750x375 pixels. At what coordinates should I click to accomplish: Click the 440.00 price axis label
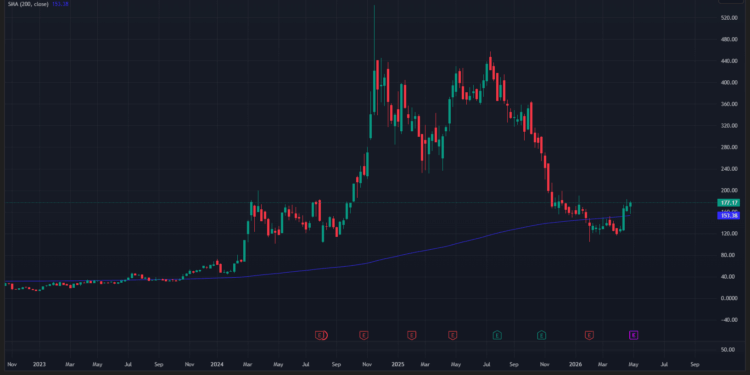coord(728,61)
